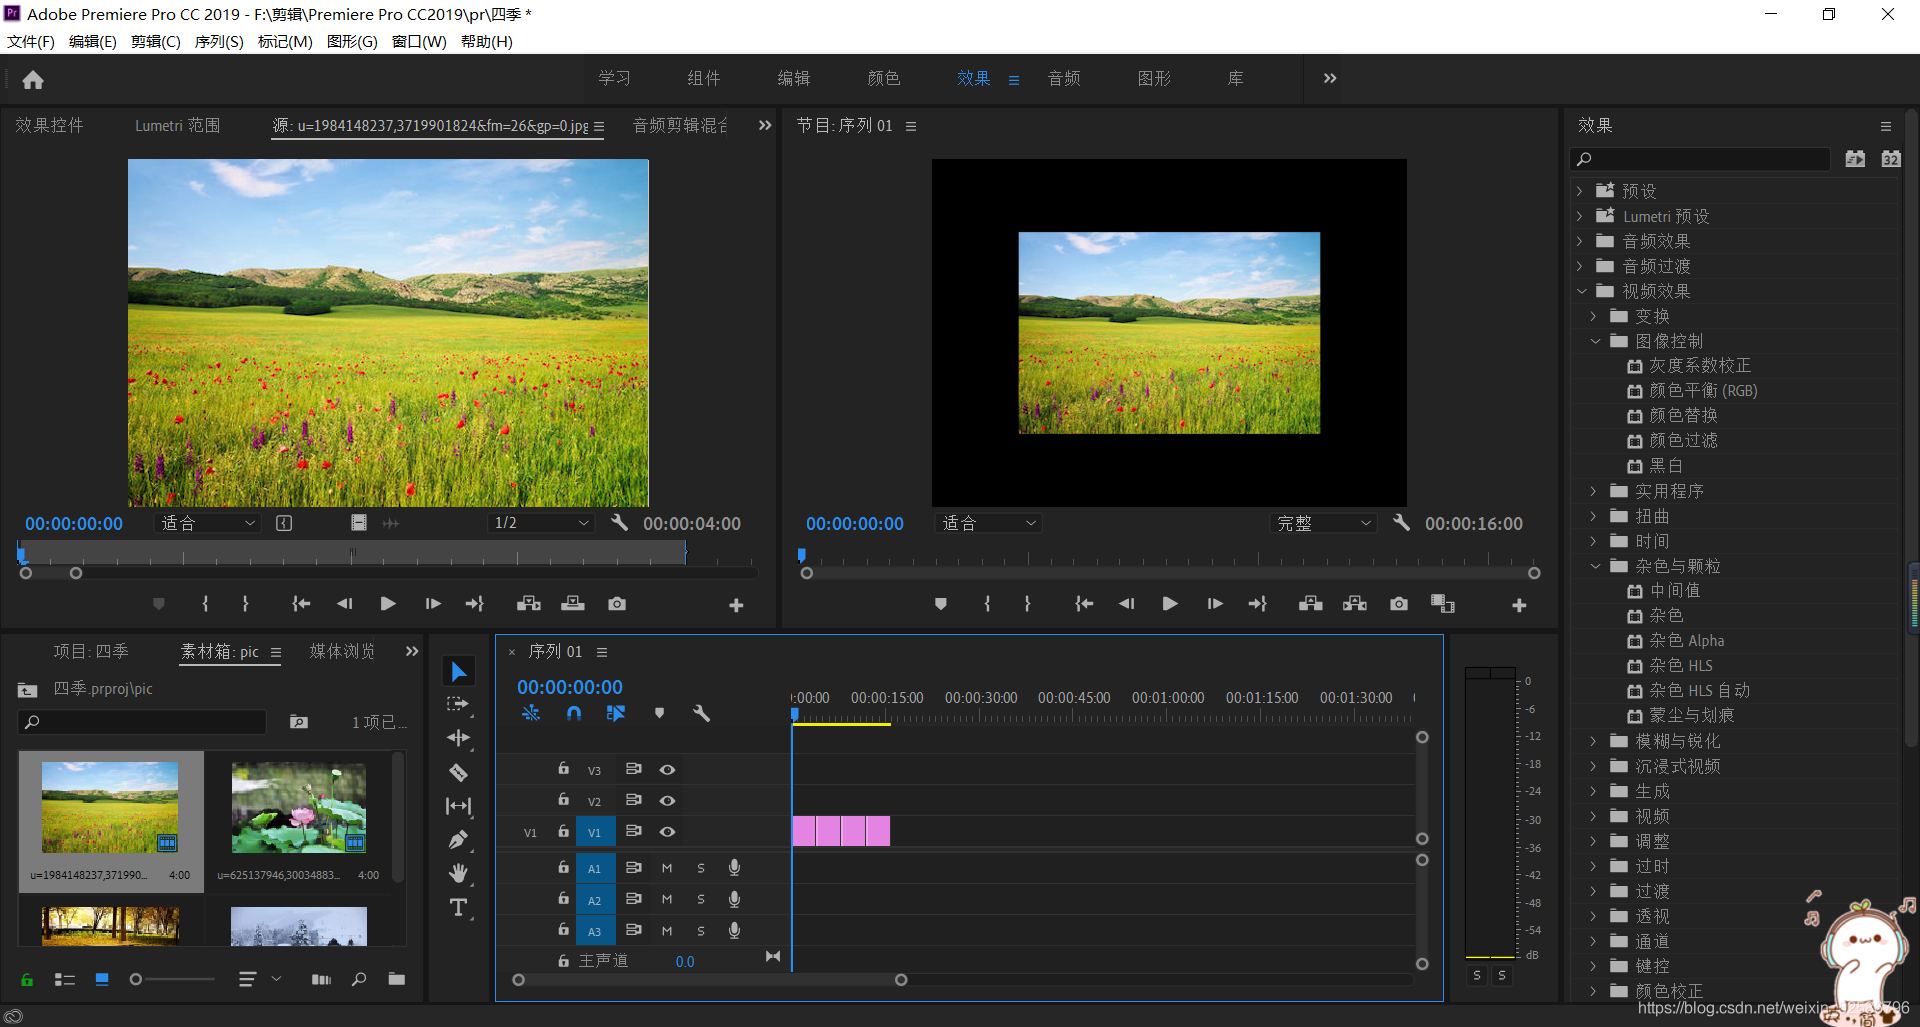Click Lift button in Program monitor
The width and height of the screenshot is (1920, 1027).
click(1310, 604)
